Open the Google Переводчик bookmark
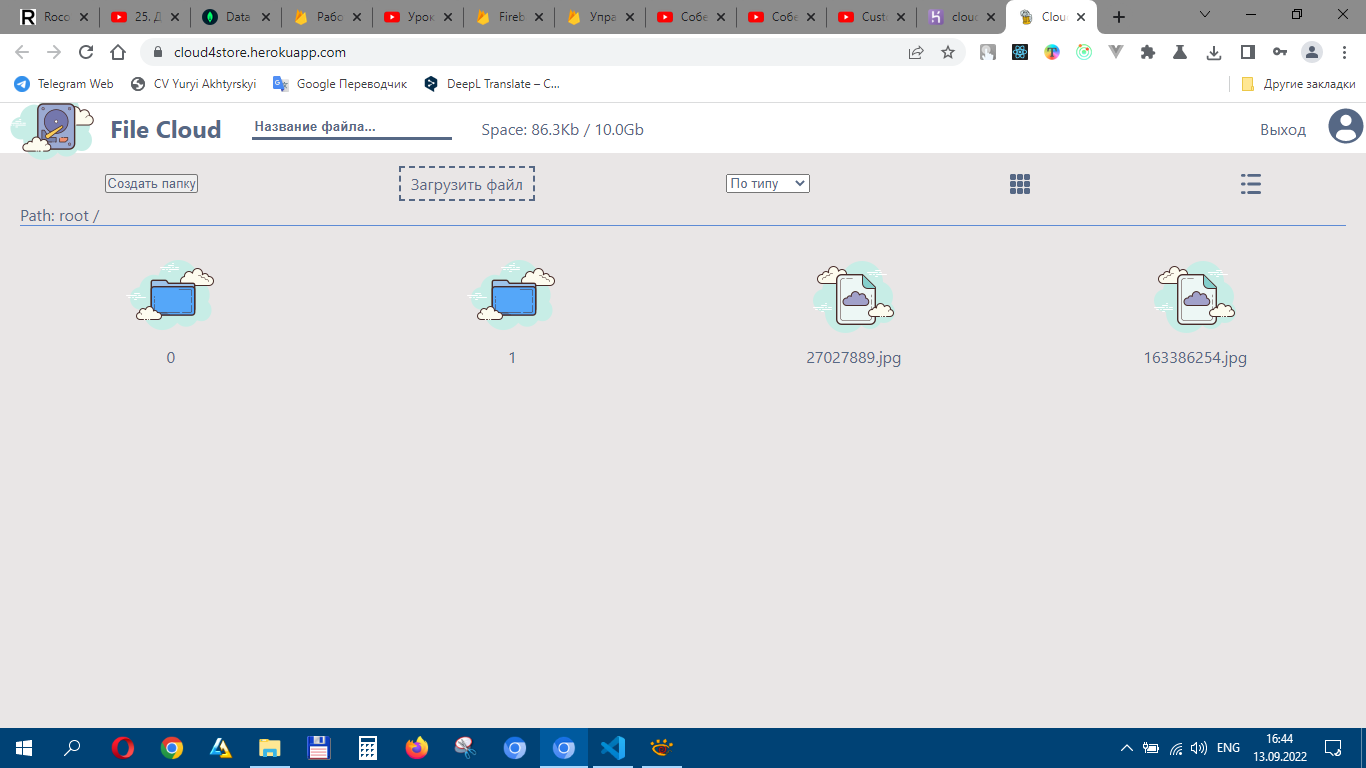1366x768 pixels. click(340, 84)
